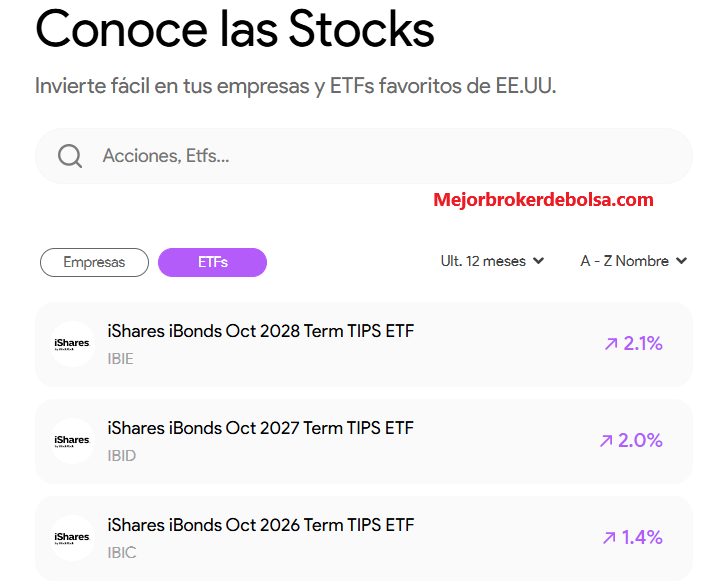Viewport: 718px width, 587px height.
Task: Open iShares iBonds Oct 2026 Term TIPS ETF
Action: click(x=364, y=538)
